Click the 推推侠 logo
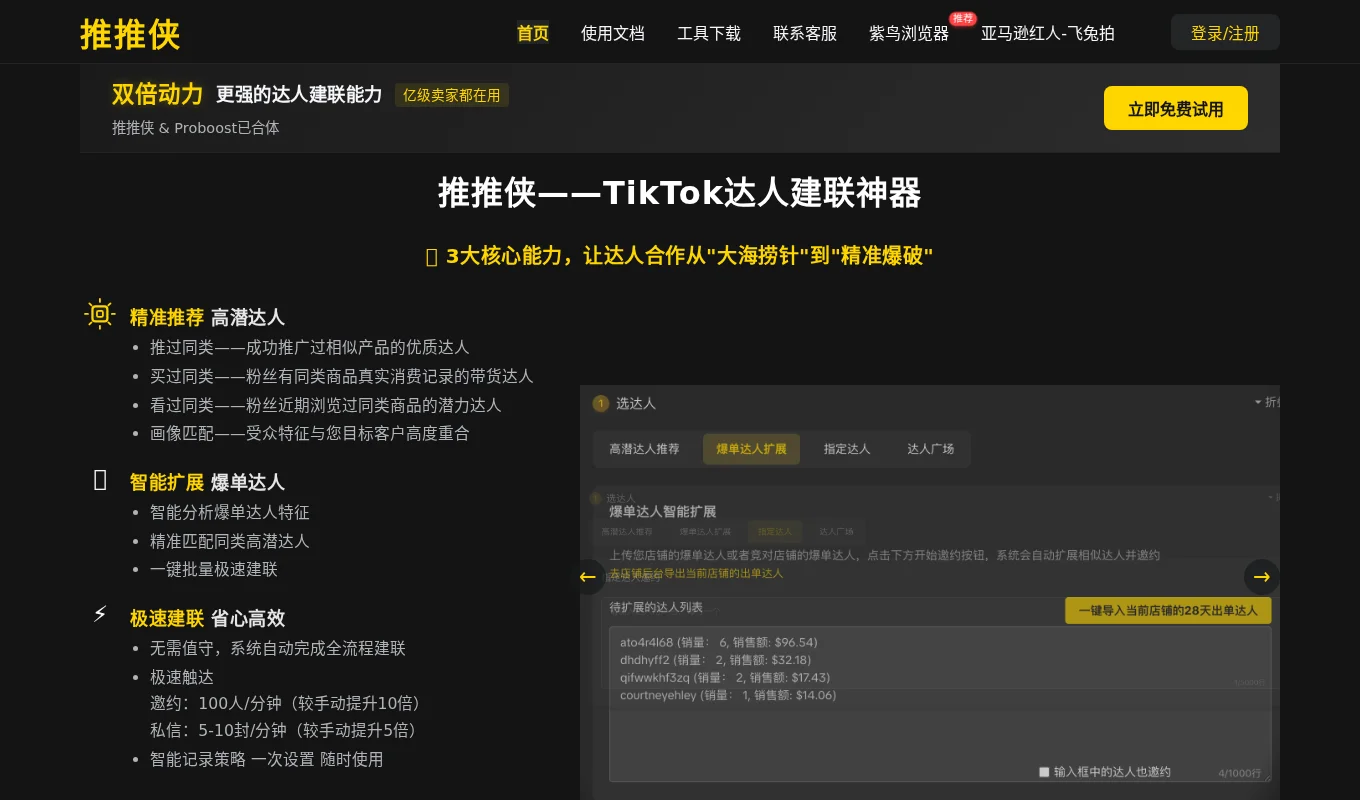Screen dimensions: 1360x800 [129, 33]
